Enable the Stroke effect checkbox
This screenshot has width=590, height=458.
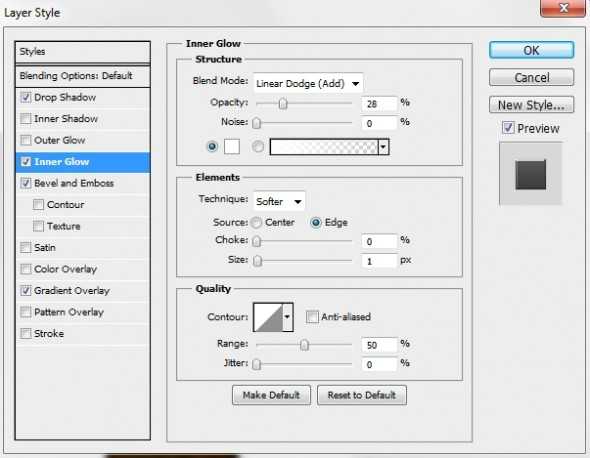pos(26,333)
